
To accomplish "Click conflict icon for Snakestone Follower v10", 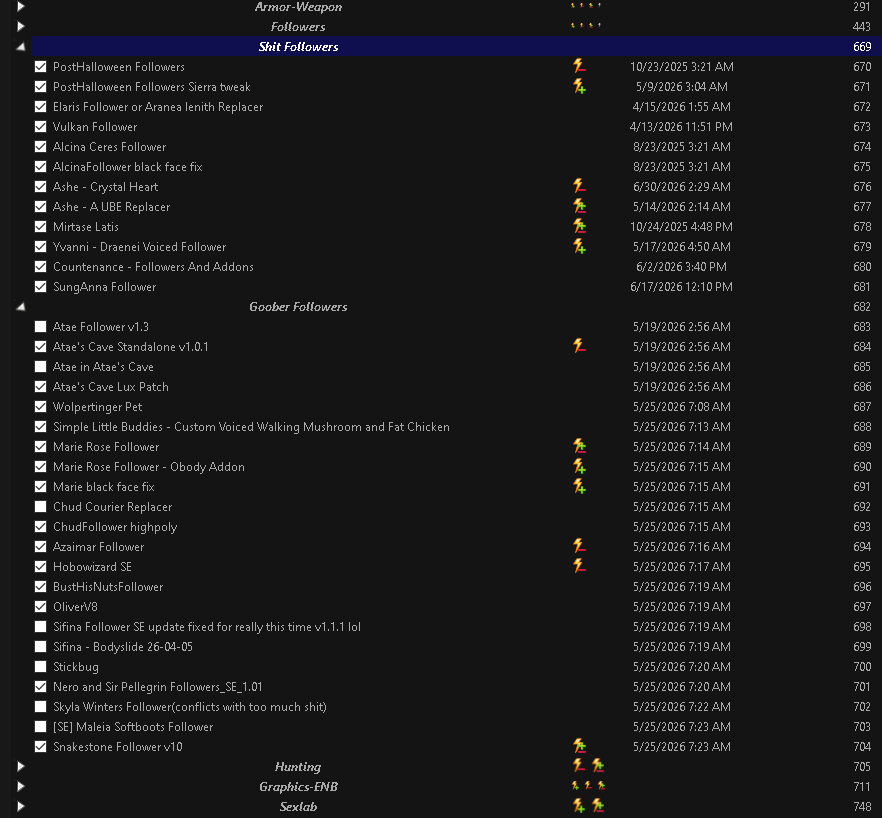I will (579, 747).
